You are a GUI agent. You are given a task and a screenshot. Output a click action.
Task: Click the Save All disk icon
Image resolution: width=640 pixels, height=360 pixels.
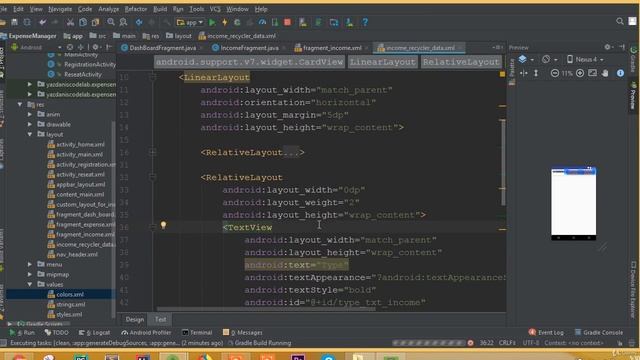point(14,22)
